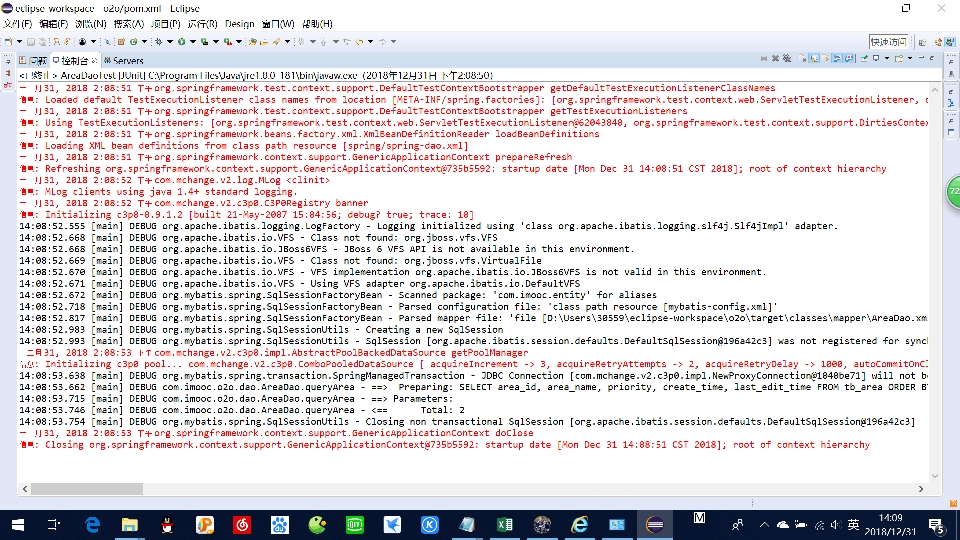Switch to the Java EE perspective icon
The width and height of the screenshot is (960, 540).
pyautogui.click(x=939, y=42)
